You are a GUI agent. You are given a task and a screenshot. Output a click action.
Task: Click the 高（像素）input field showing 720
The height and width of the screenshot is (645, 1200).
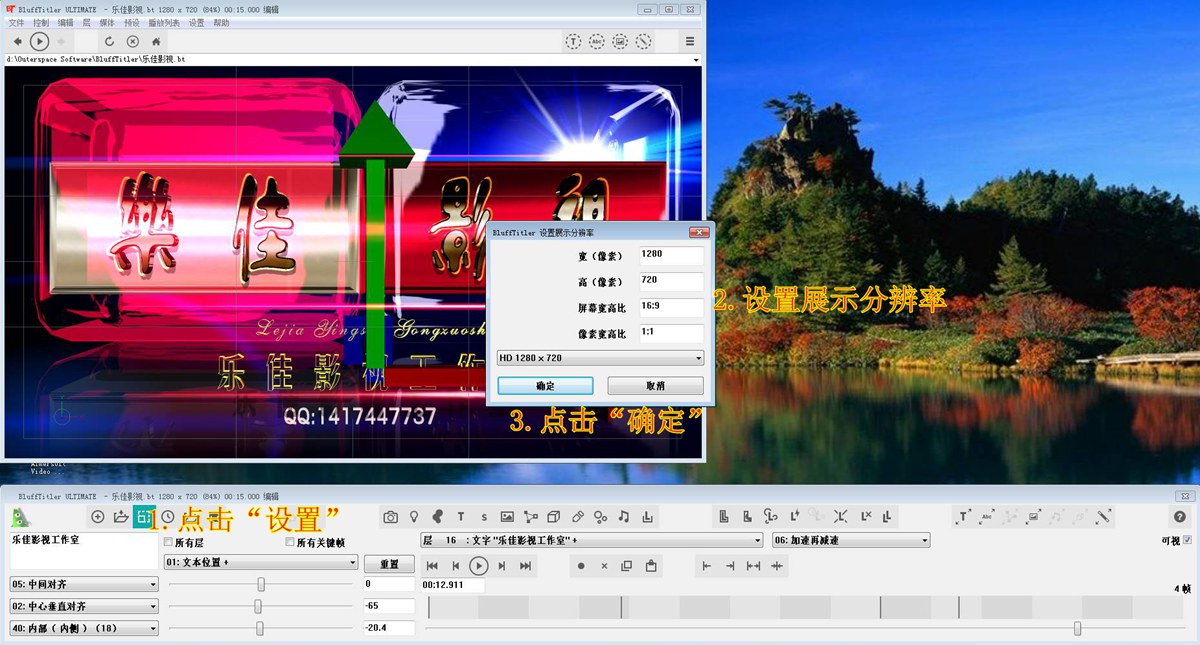click(x=670, y=281)
